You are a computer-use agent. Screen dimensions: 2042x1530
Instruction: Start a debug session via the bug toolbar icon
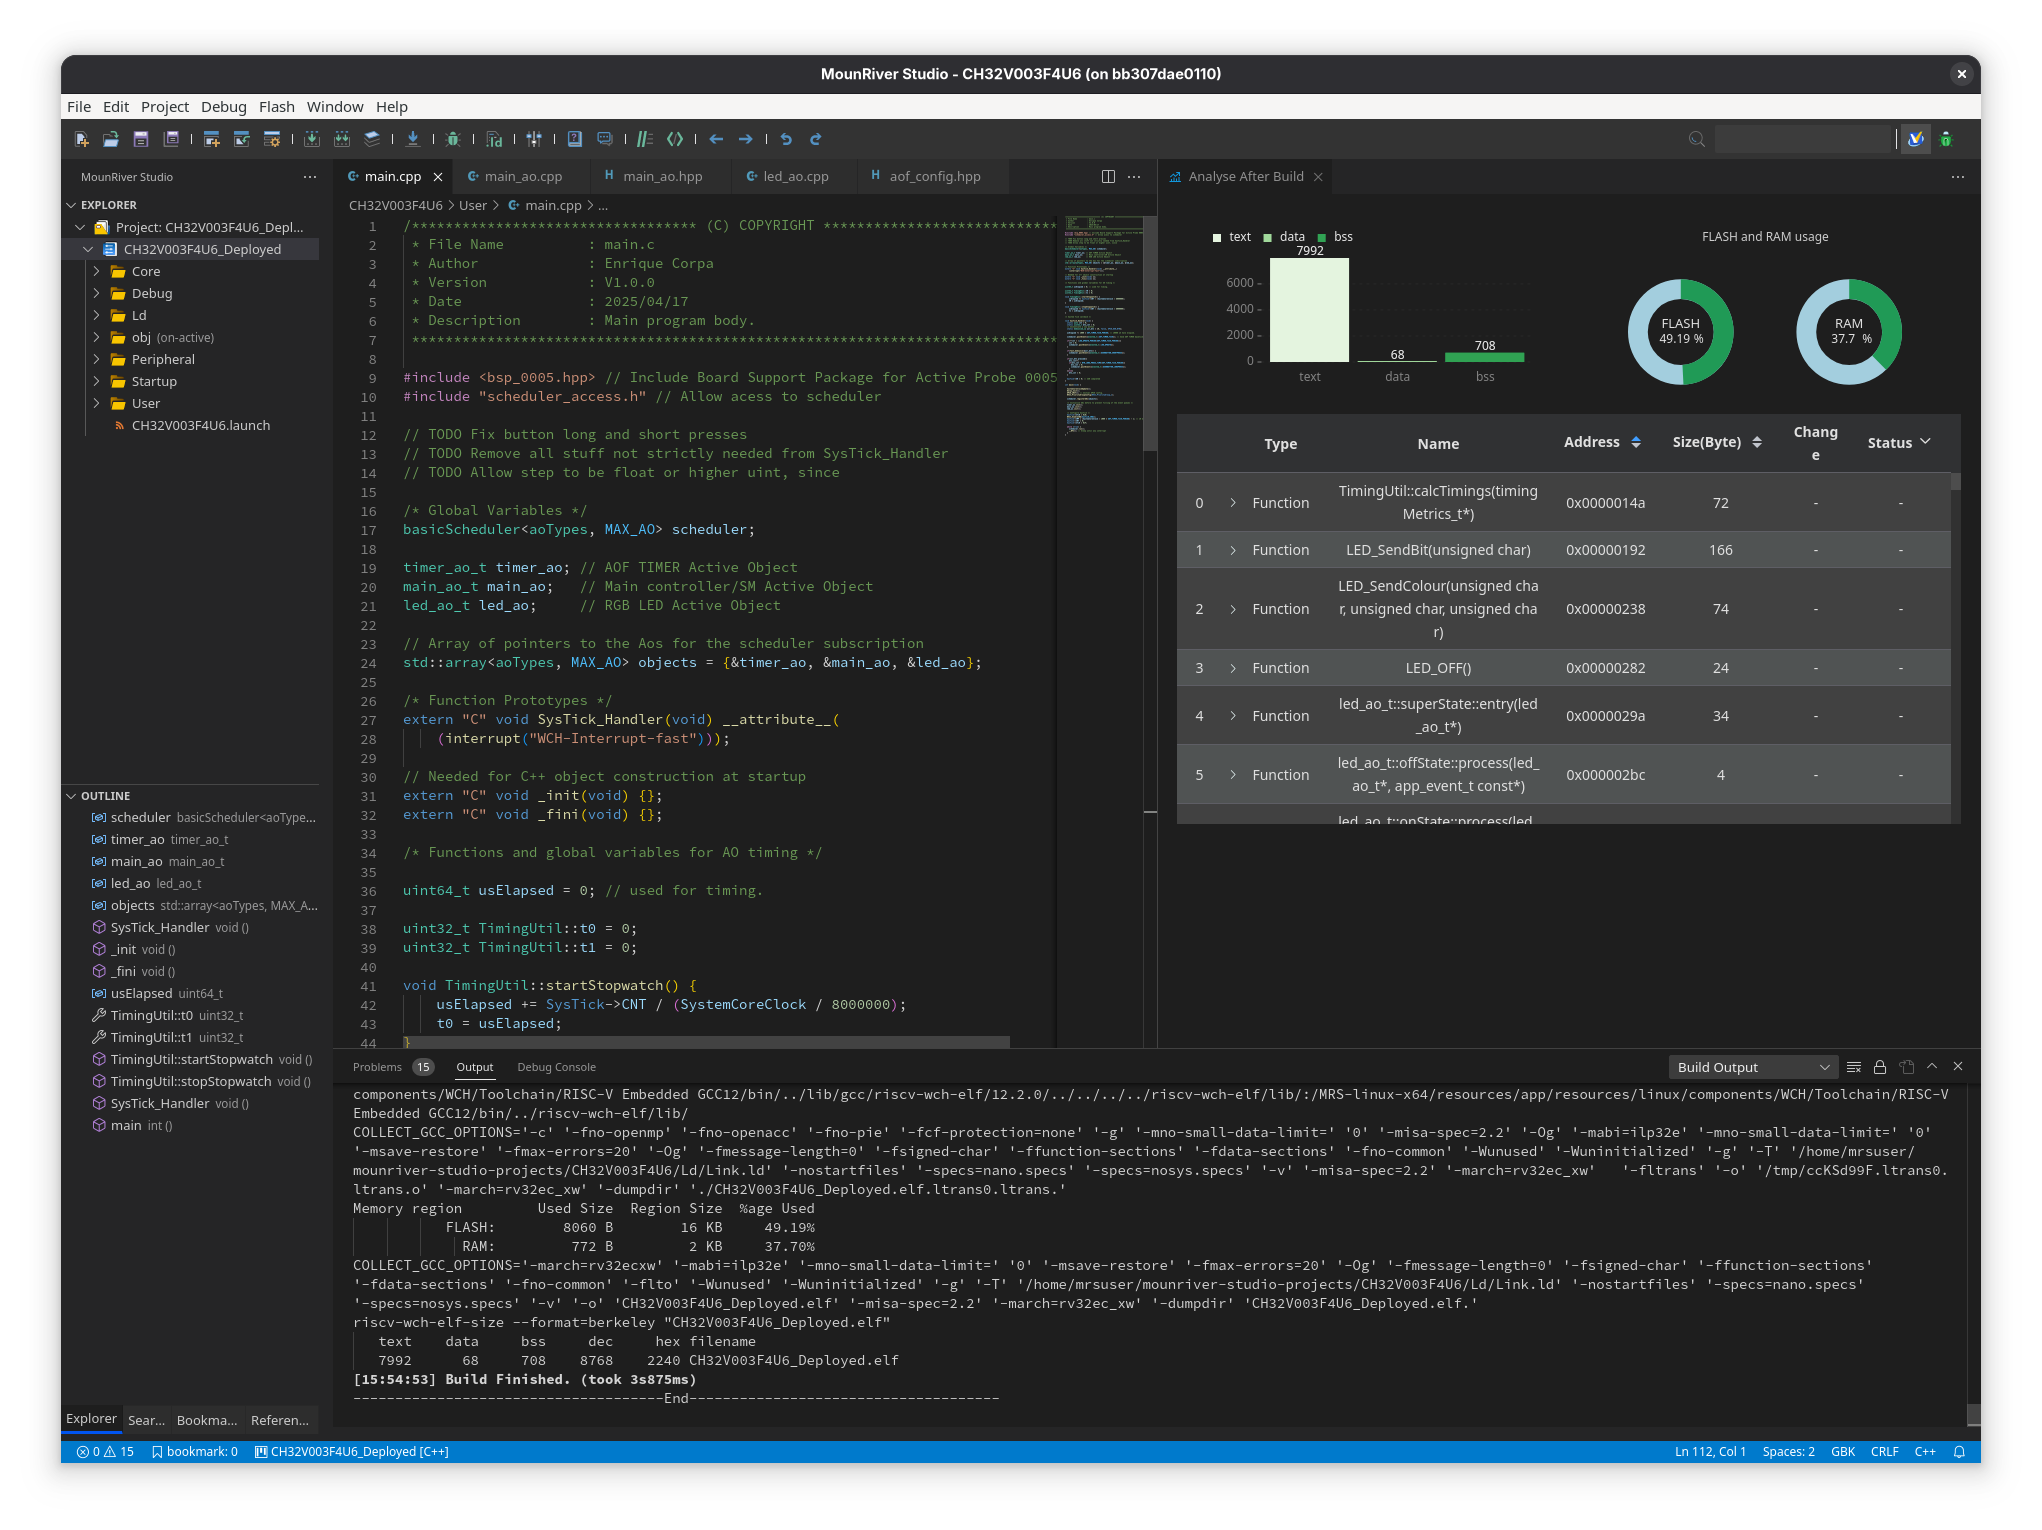(x=455, y=139)
